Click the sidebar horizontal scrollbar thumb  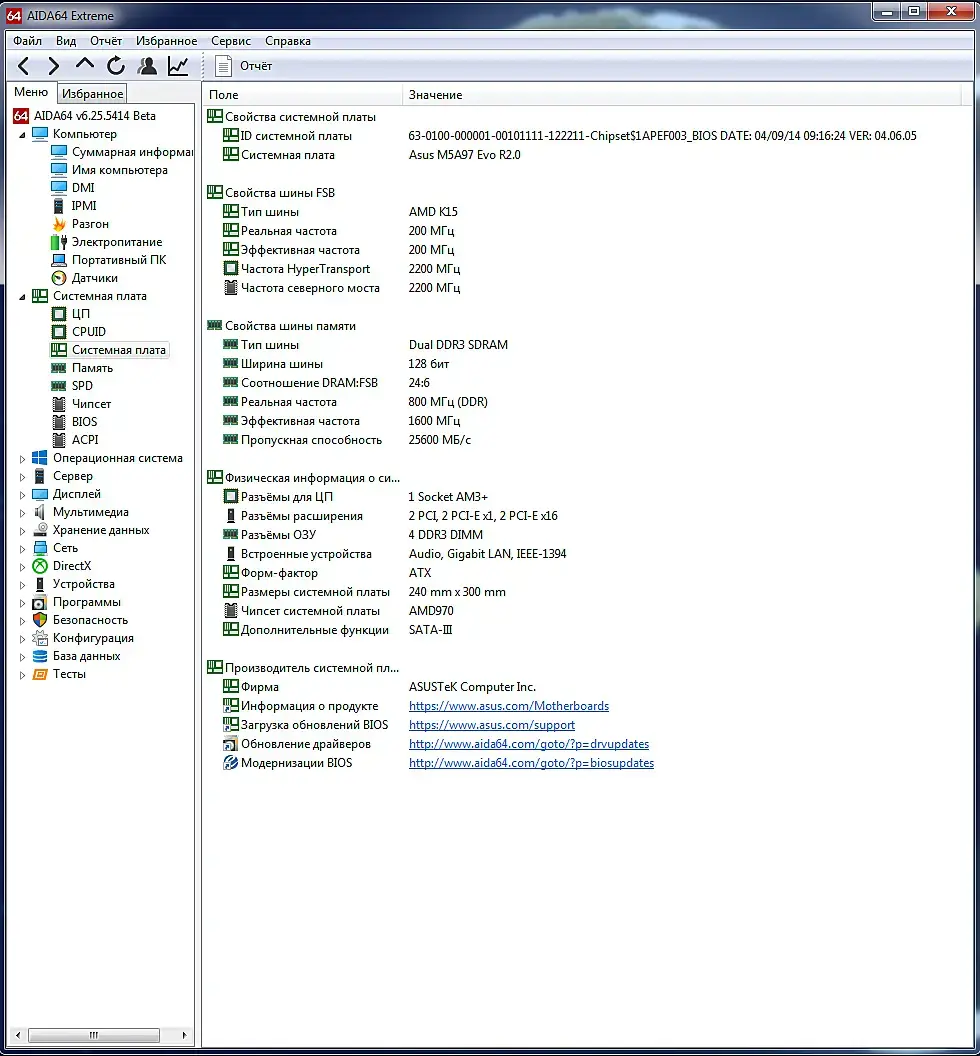pyautogui.click(x=94, y=1035)
